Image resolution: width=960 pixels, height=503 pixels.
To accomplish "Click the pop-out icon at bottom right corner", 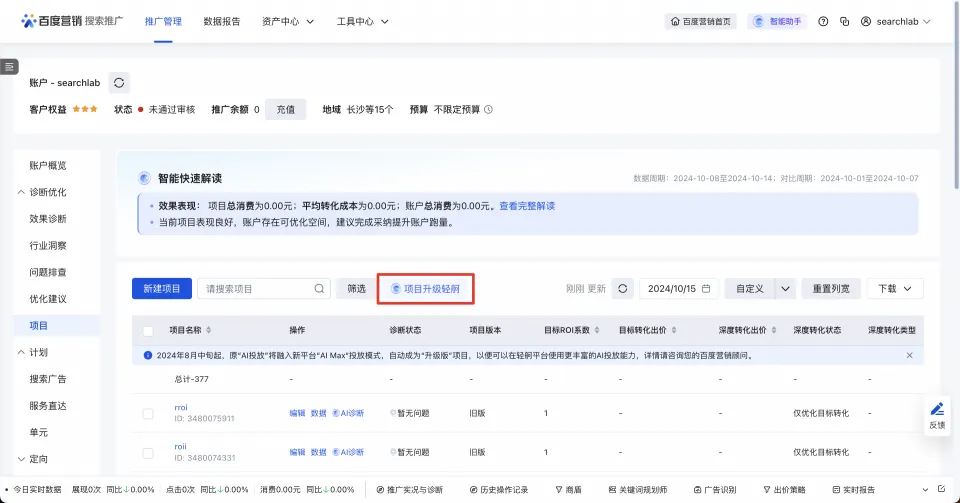I will 942,489.
